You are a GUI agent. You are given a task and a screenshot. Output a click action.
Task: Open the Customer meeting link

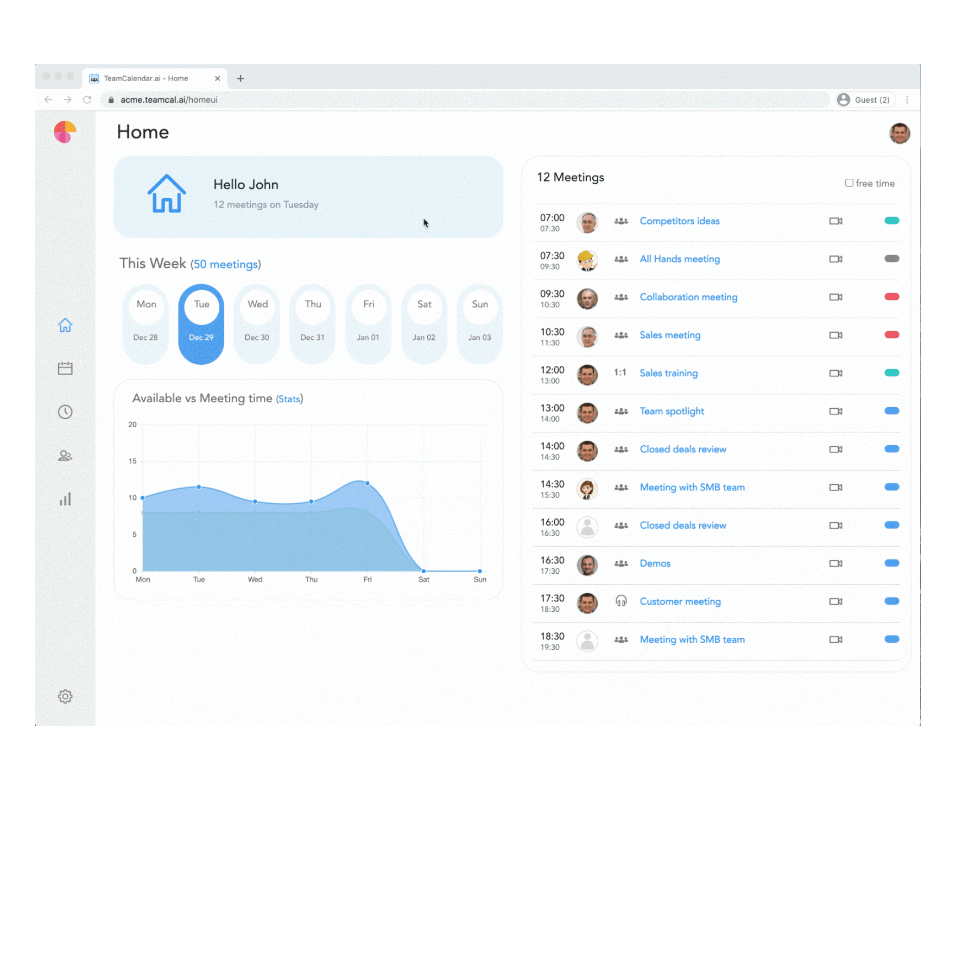coord(680,601)
